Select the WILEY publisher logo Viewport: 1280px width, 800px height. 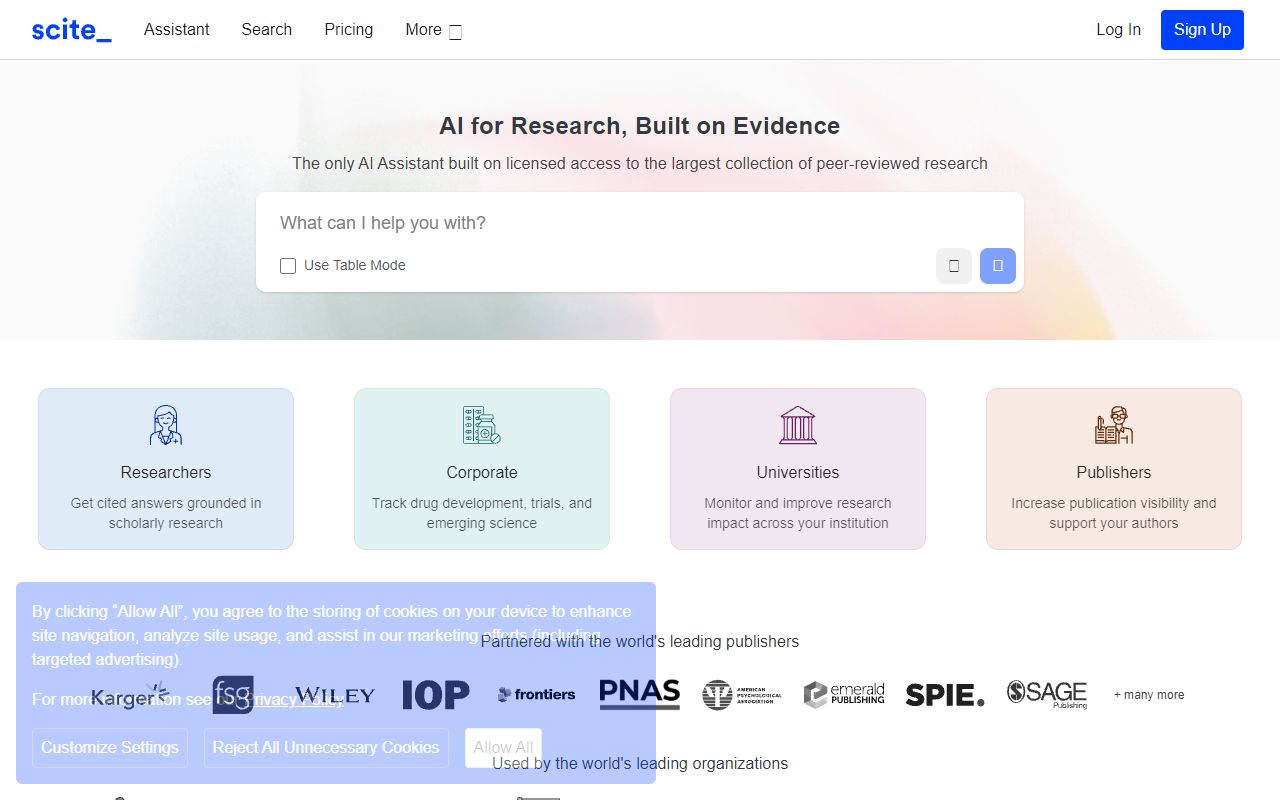336,694
